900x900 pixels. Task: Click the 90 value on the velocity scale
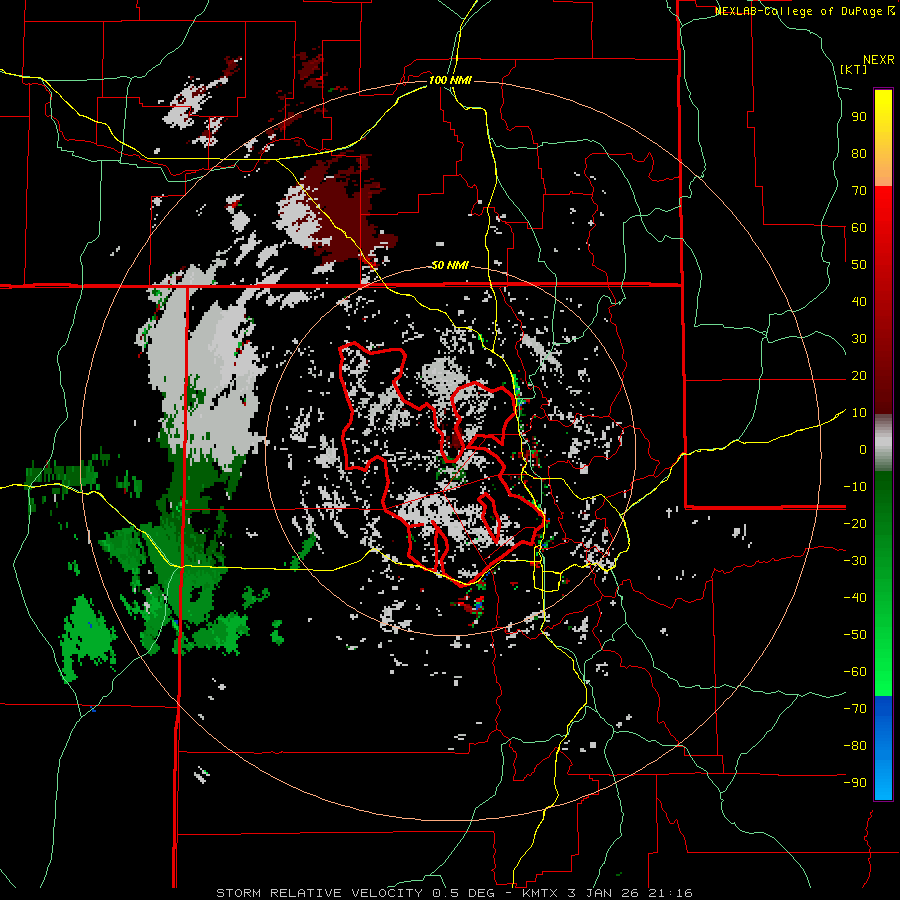859,117
